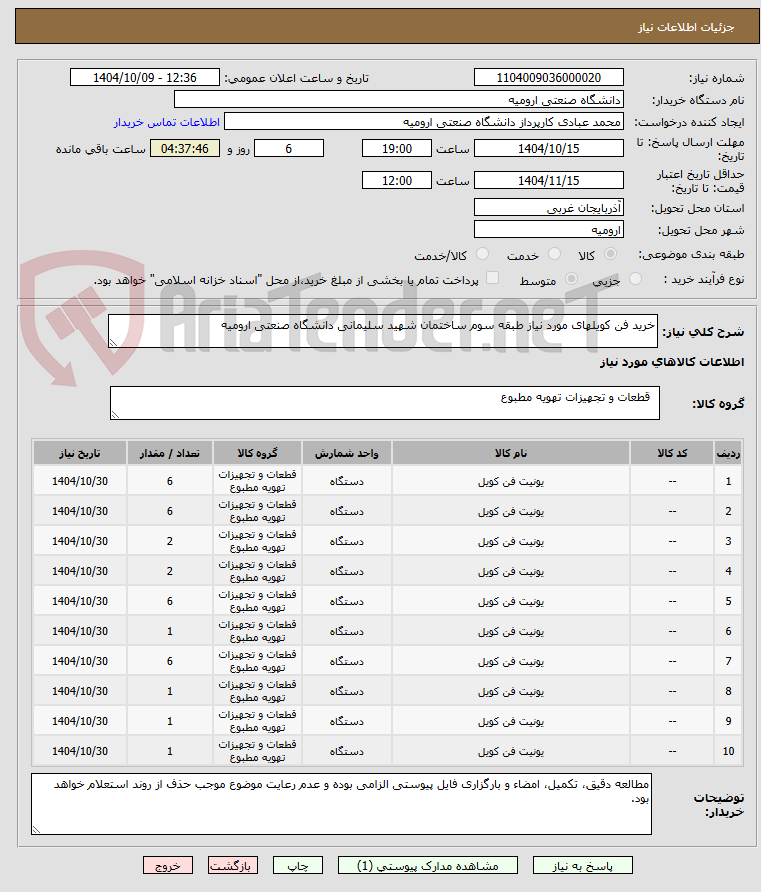Click the گروه کالا column header in table
Screen dimensions: 761x892
click(x=257, y=453)
